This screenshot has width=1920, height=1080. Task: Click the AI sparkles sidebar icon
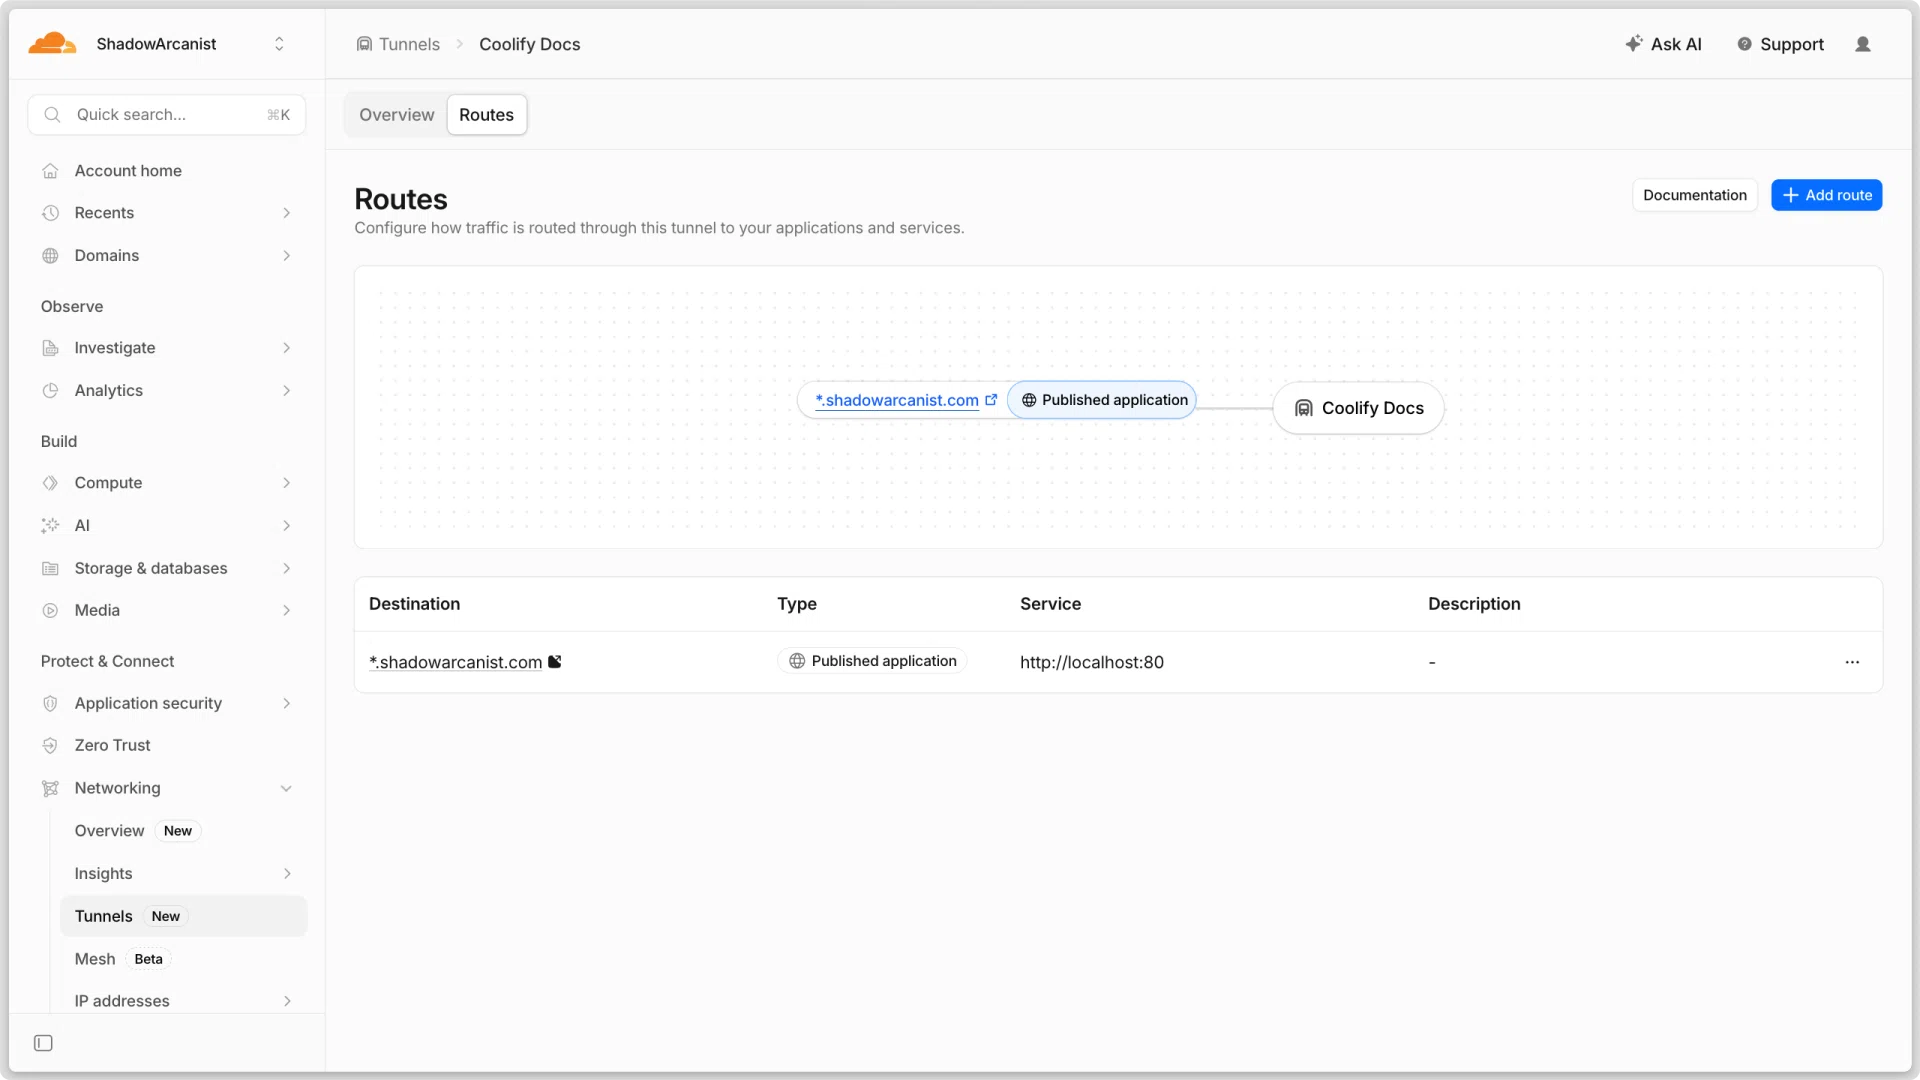[50, 526]
